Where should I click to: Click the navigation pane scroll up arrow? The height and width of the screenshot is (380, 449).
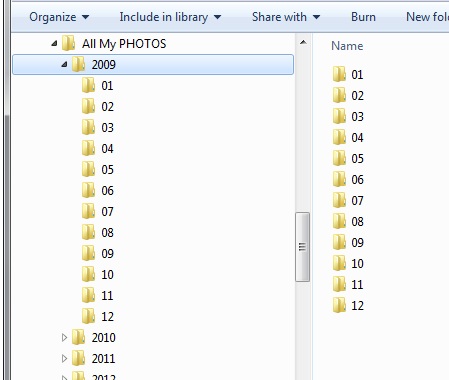click(303, 42)
